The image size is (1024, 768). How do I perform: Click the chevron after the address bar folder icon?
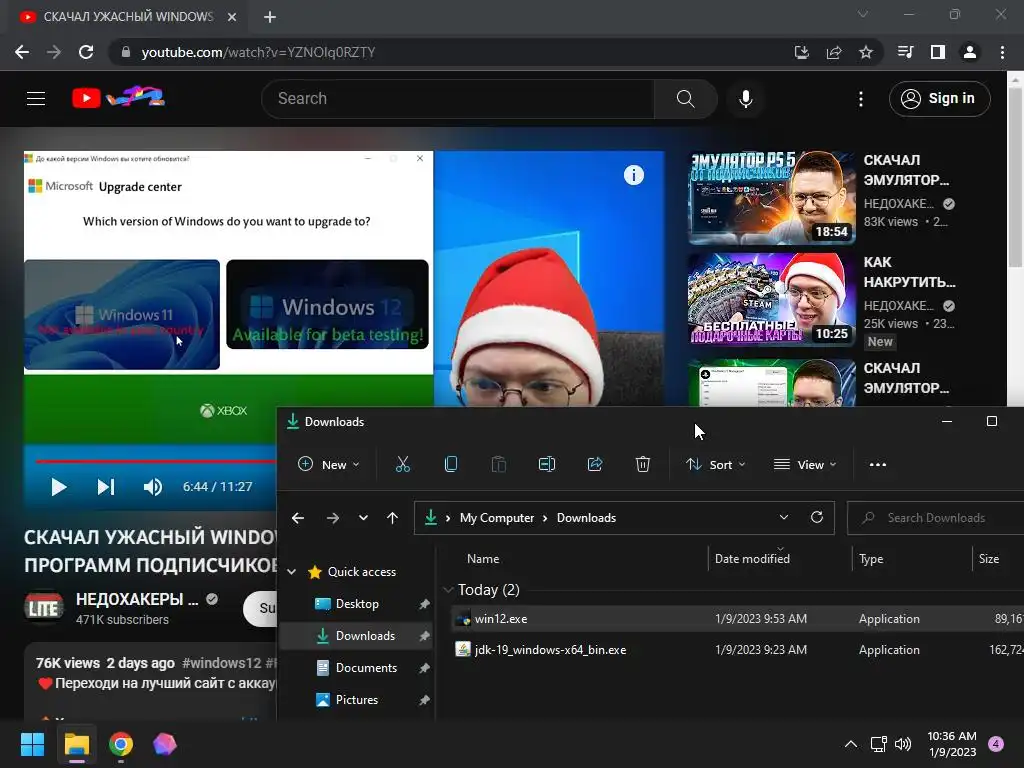448,518
